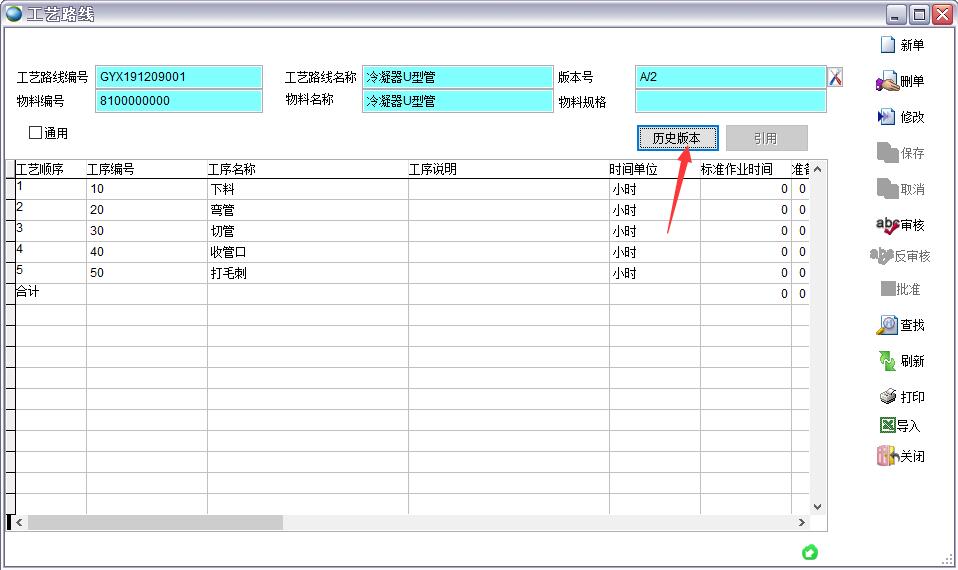Toggle the 通用 checkbox
The width and height of the screenshot is (958, 570).
coord(36,132)
